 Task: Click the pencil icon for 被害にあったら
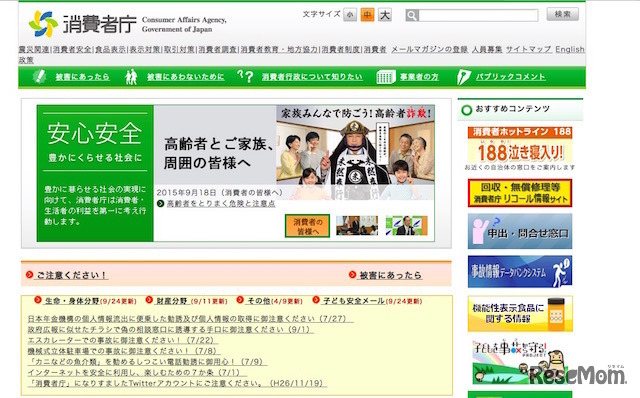tap(40, 76)
